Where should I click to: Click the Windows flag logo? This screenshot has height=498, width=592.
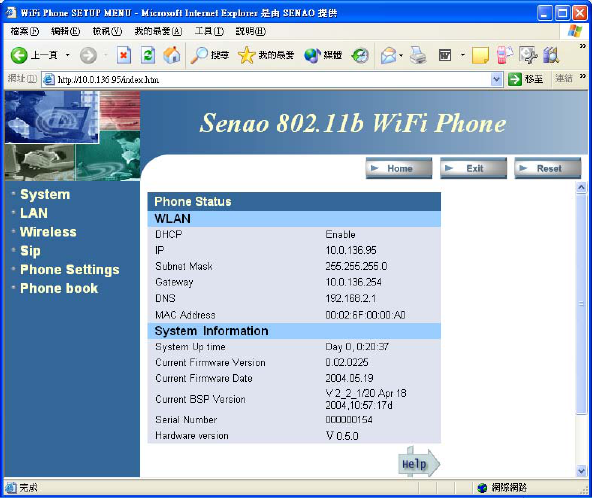(575, 31)
